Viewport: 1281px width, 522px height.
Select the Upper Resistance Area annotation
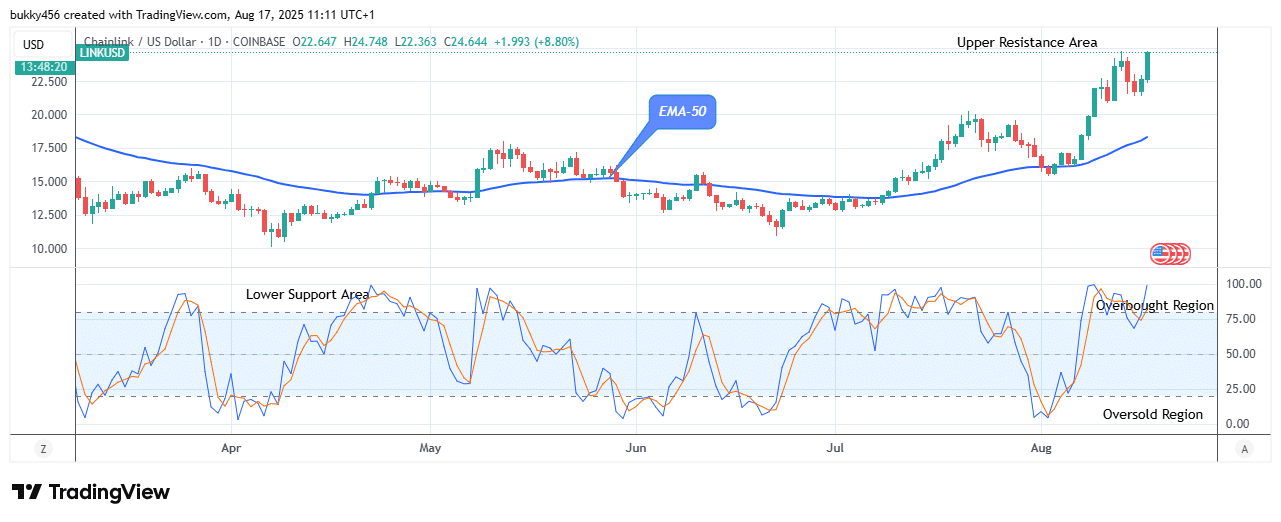pos(1027,42)
